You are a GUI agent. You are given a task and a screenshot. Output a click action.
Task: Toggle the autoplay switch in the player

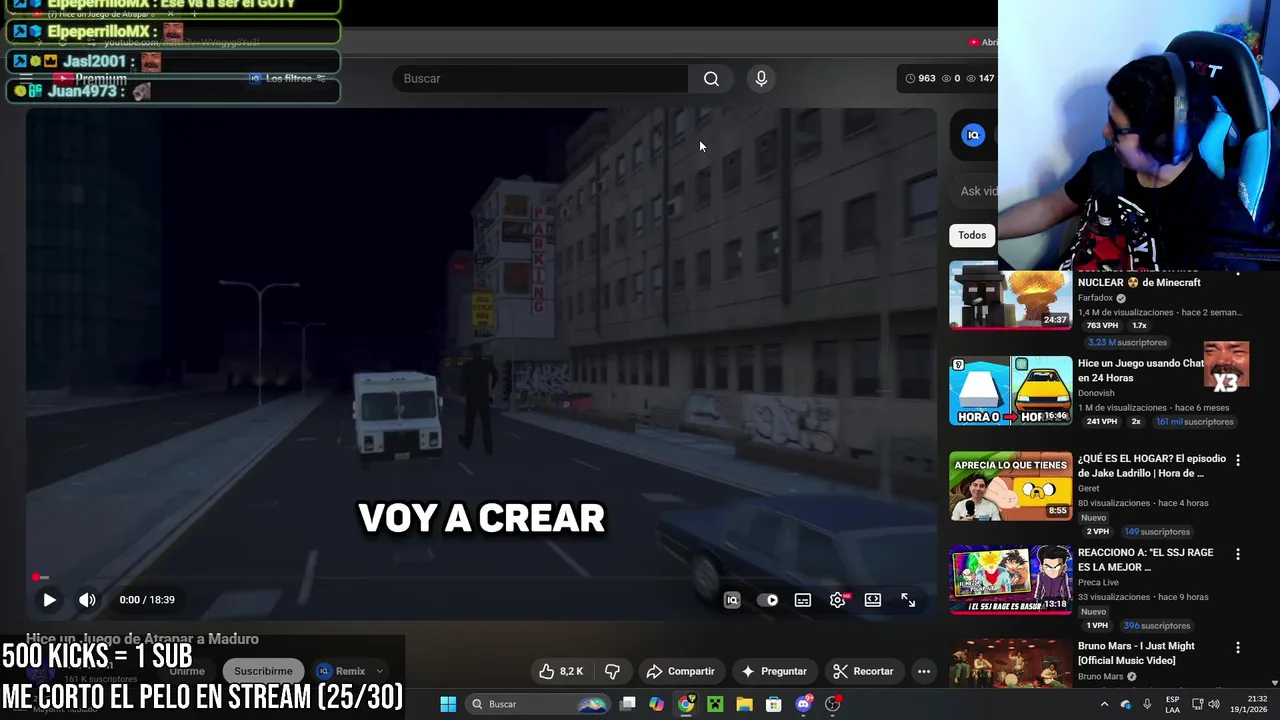767,600
